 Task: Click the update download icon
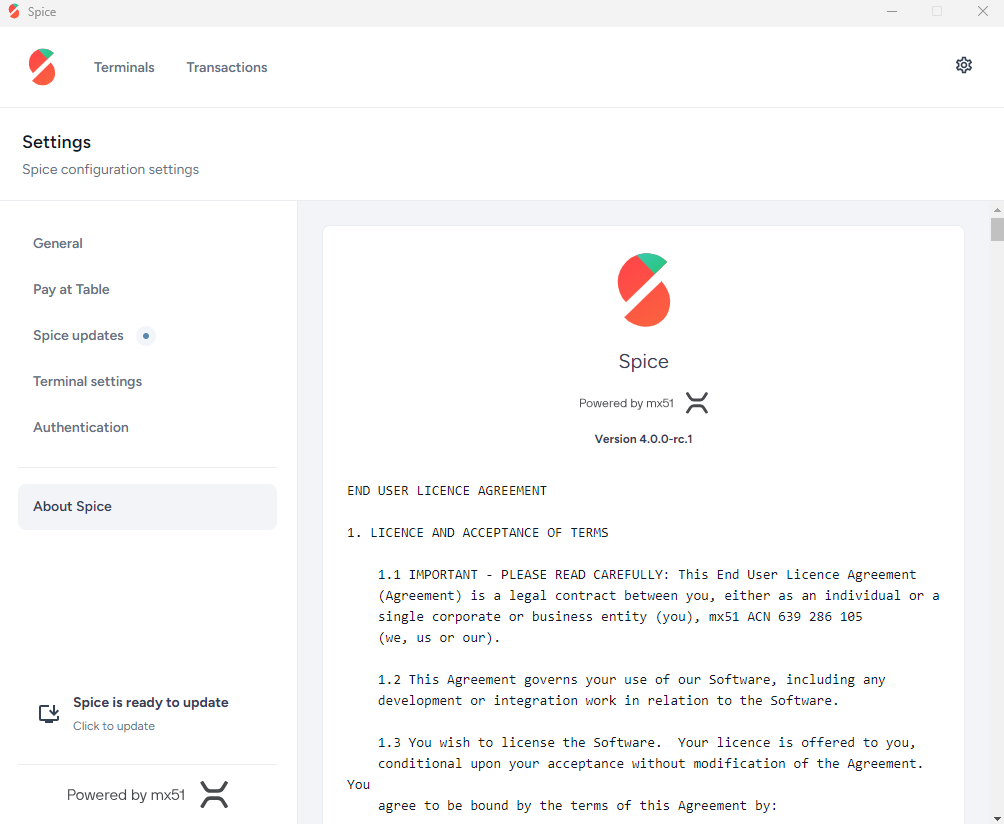click(x=49, y=713)
